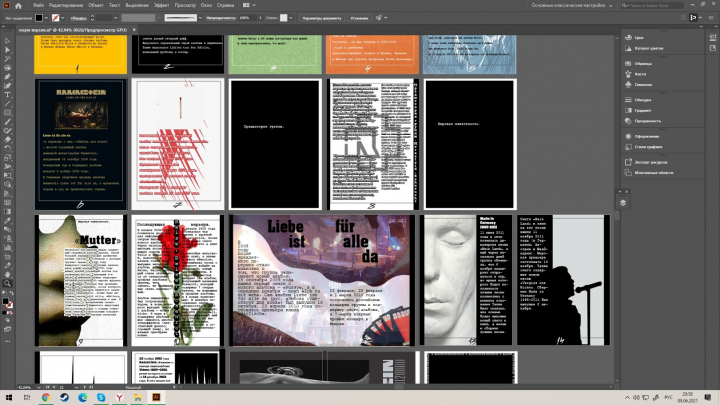Select the Eraser tool

tap(7, 140)
